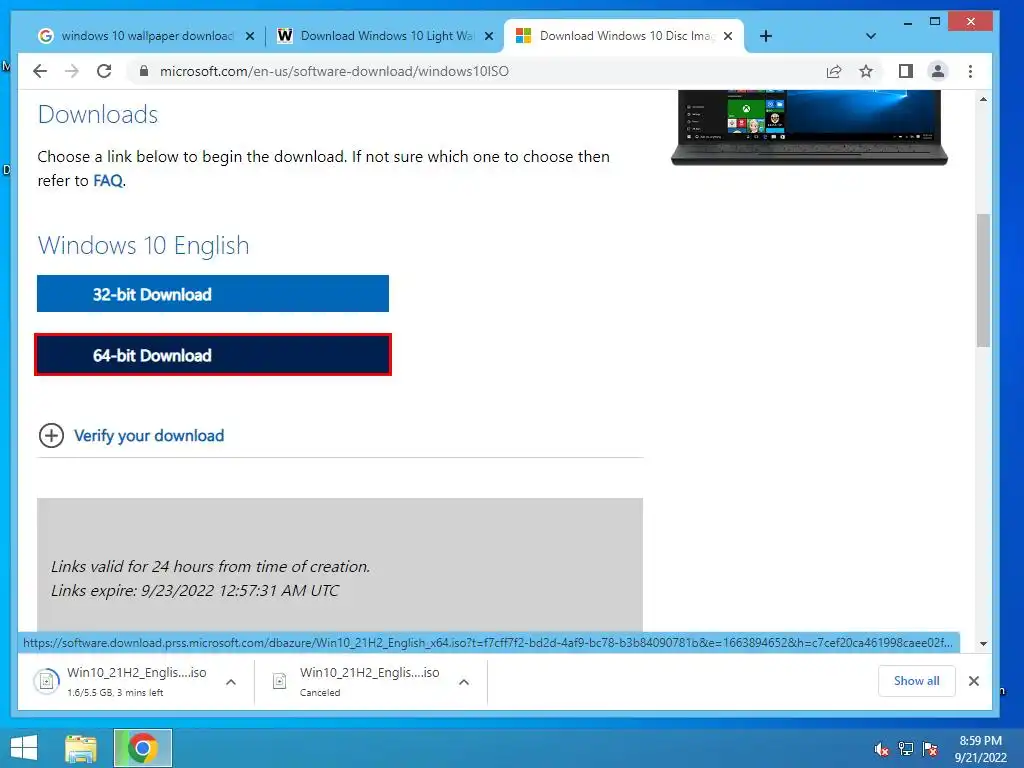This screenshot has width=1024, height=768.
Task: Close the Google wallpaper search tab
Action: 249,37
